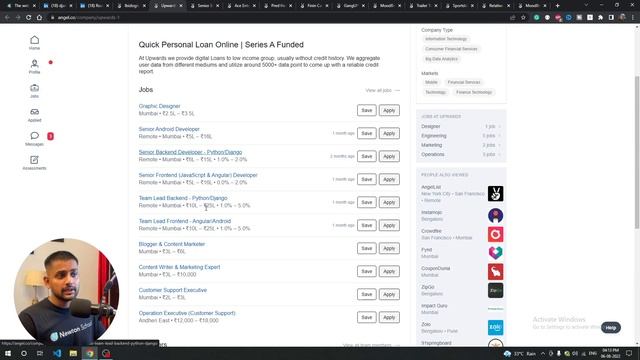640x360 pixels.
Task: Switch to the second LinkedIn browser tab
Action: (94, 6)
